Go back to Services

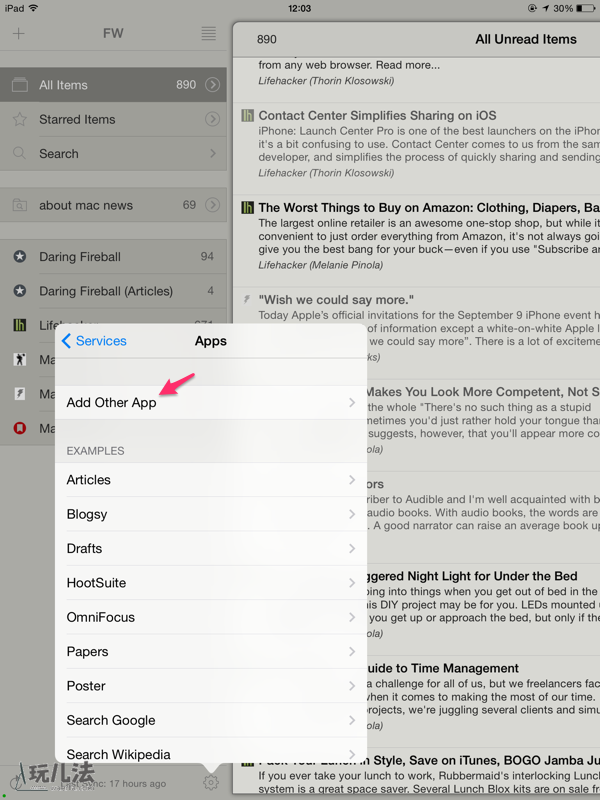(94, 341)
